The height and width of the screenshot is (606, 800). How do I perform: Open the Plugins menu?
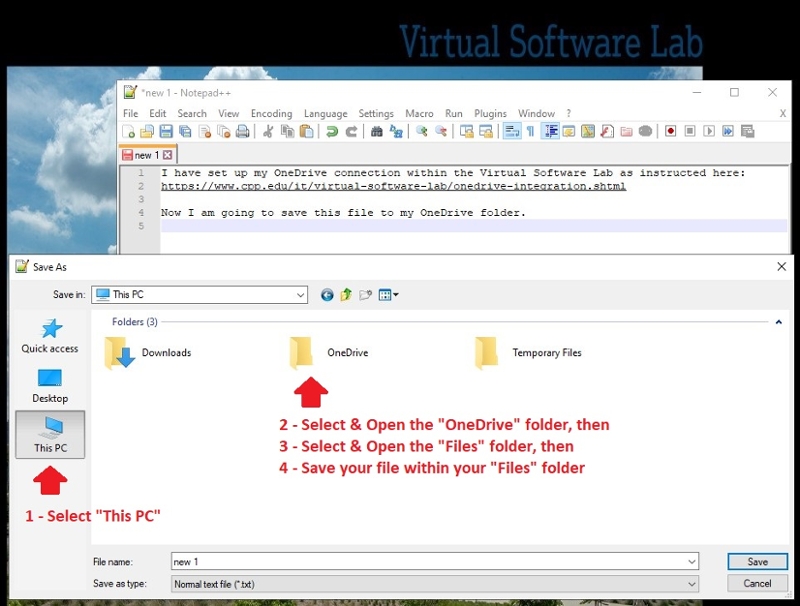[x=490, y=114]
